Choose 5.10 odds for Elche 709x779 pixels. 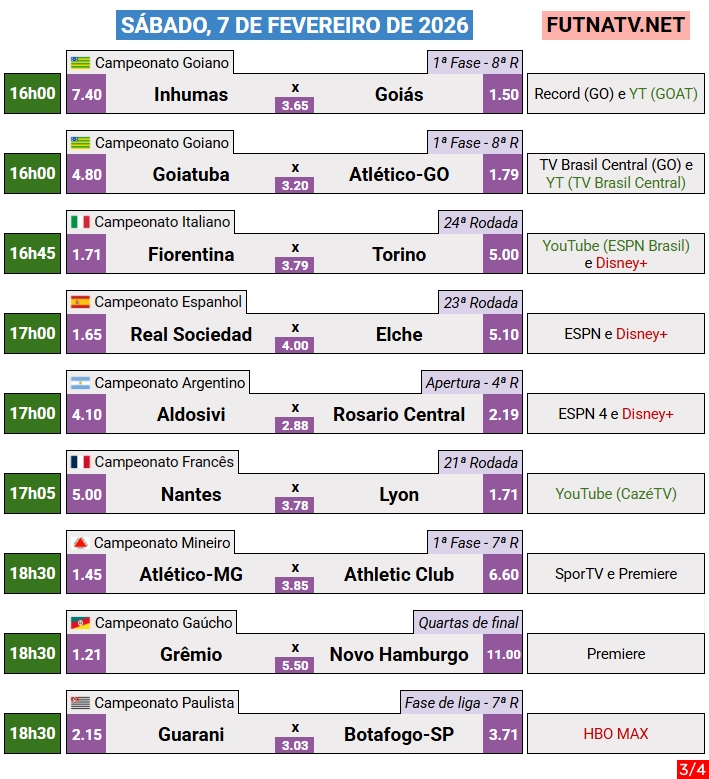[504, 335]
